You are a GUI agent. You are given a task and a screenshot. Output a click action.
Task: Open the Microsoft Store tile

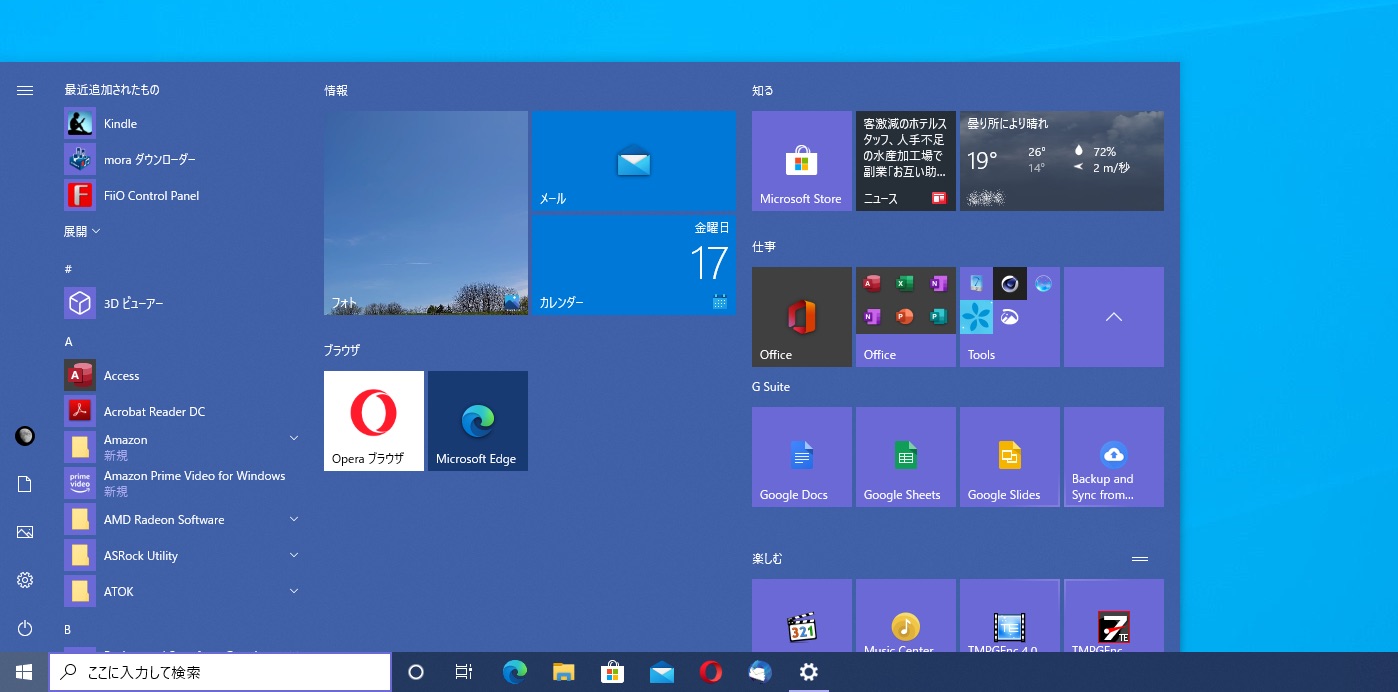(802, 161)
